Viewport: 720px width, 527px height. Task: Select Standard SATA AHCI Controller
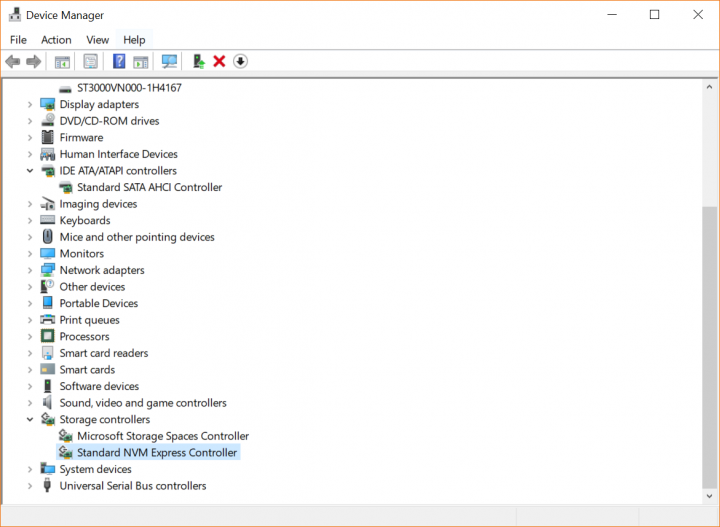click(x=149, y=187)
